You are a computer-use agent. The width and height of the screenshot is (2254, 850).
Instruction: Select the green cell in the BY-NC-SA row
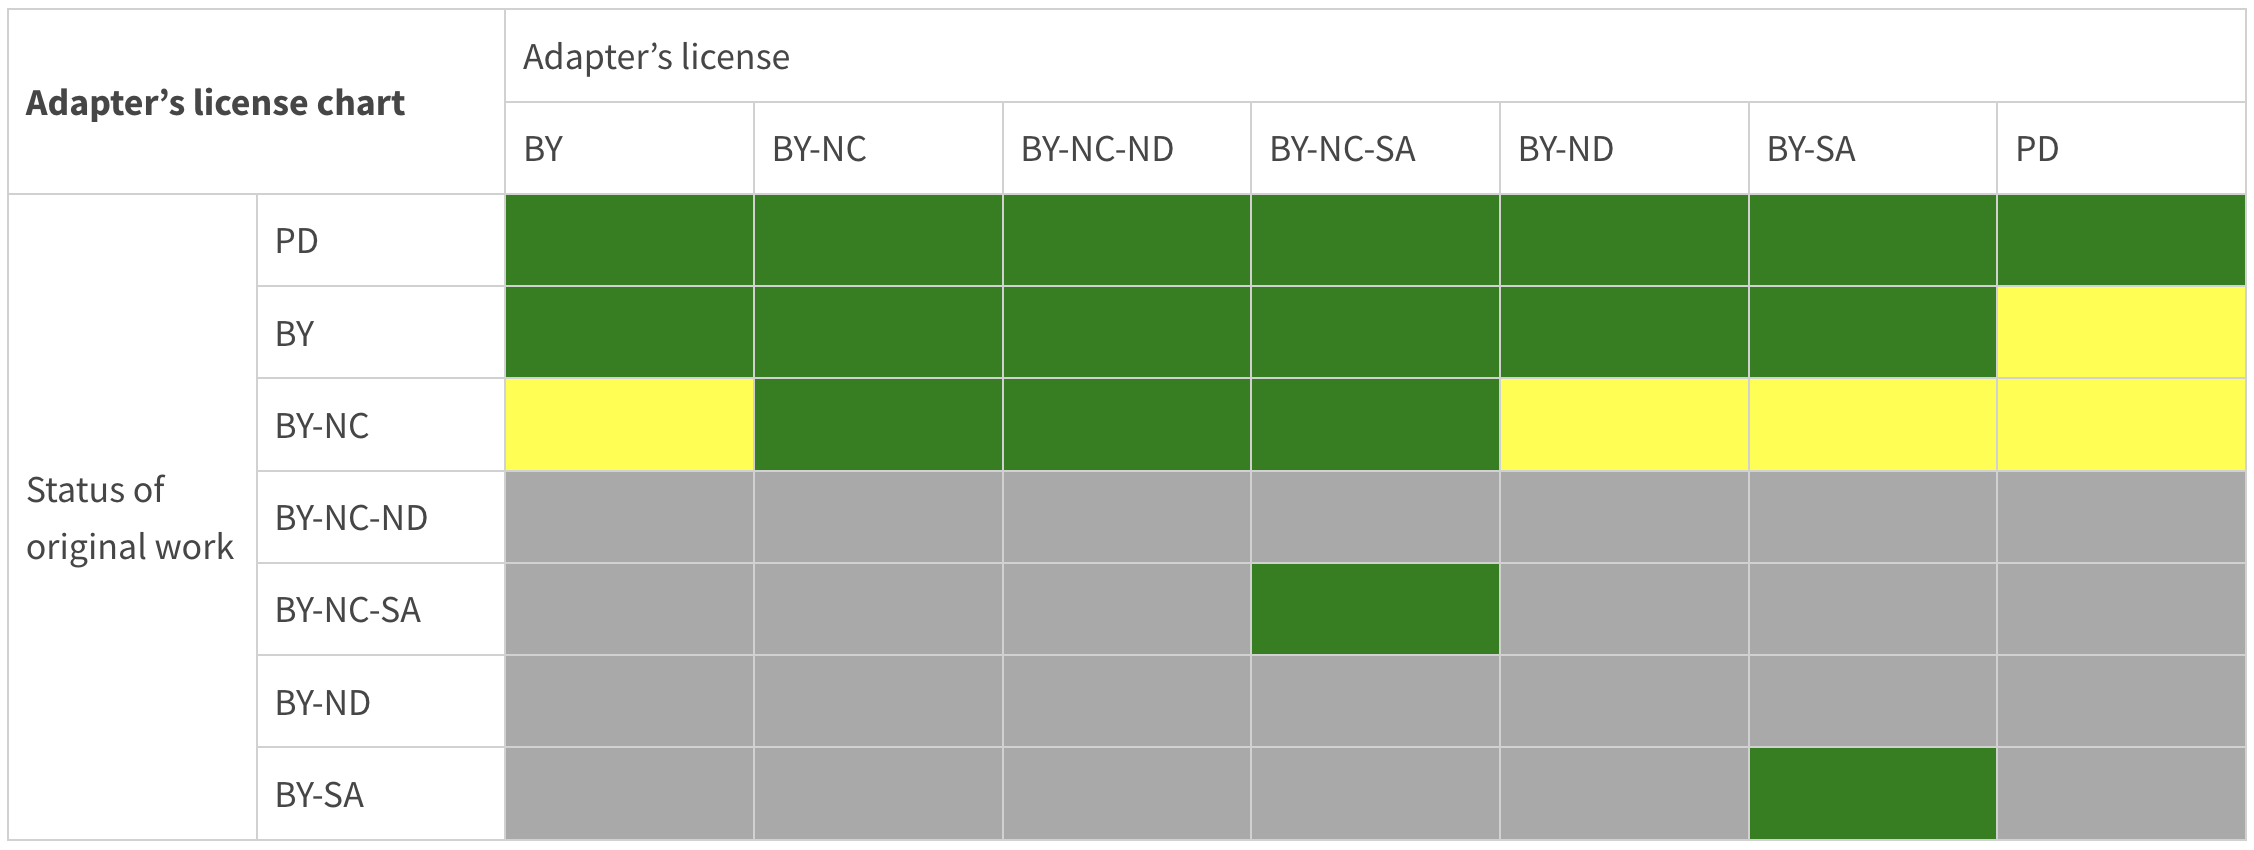click(1375, 610)
